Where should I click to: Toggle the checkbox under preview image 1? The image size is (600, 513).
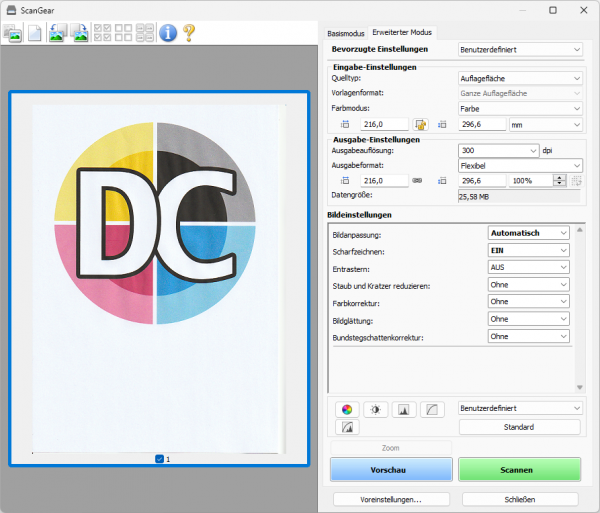pyautogui.click(x=160, y=459)
